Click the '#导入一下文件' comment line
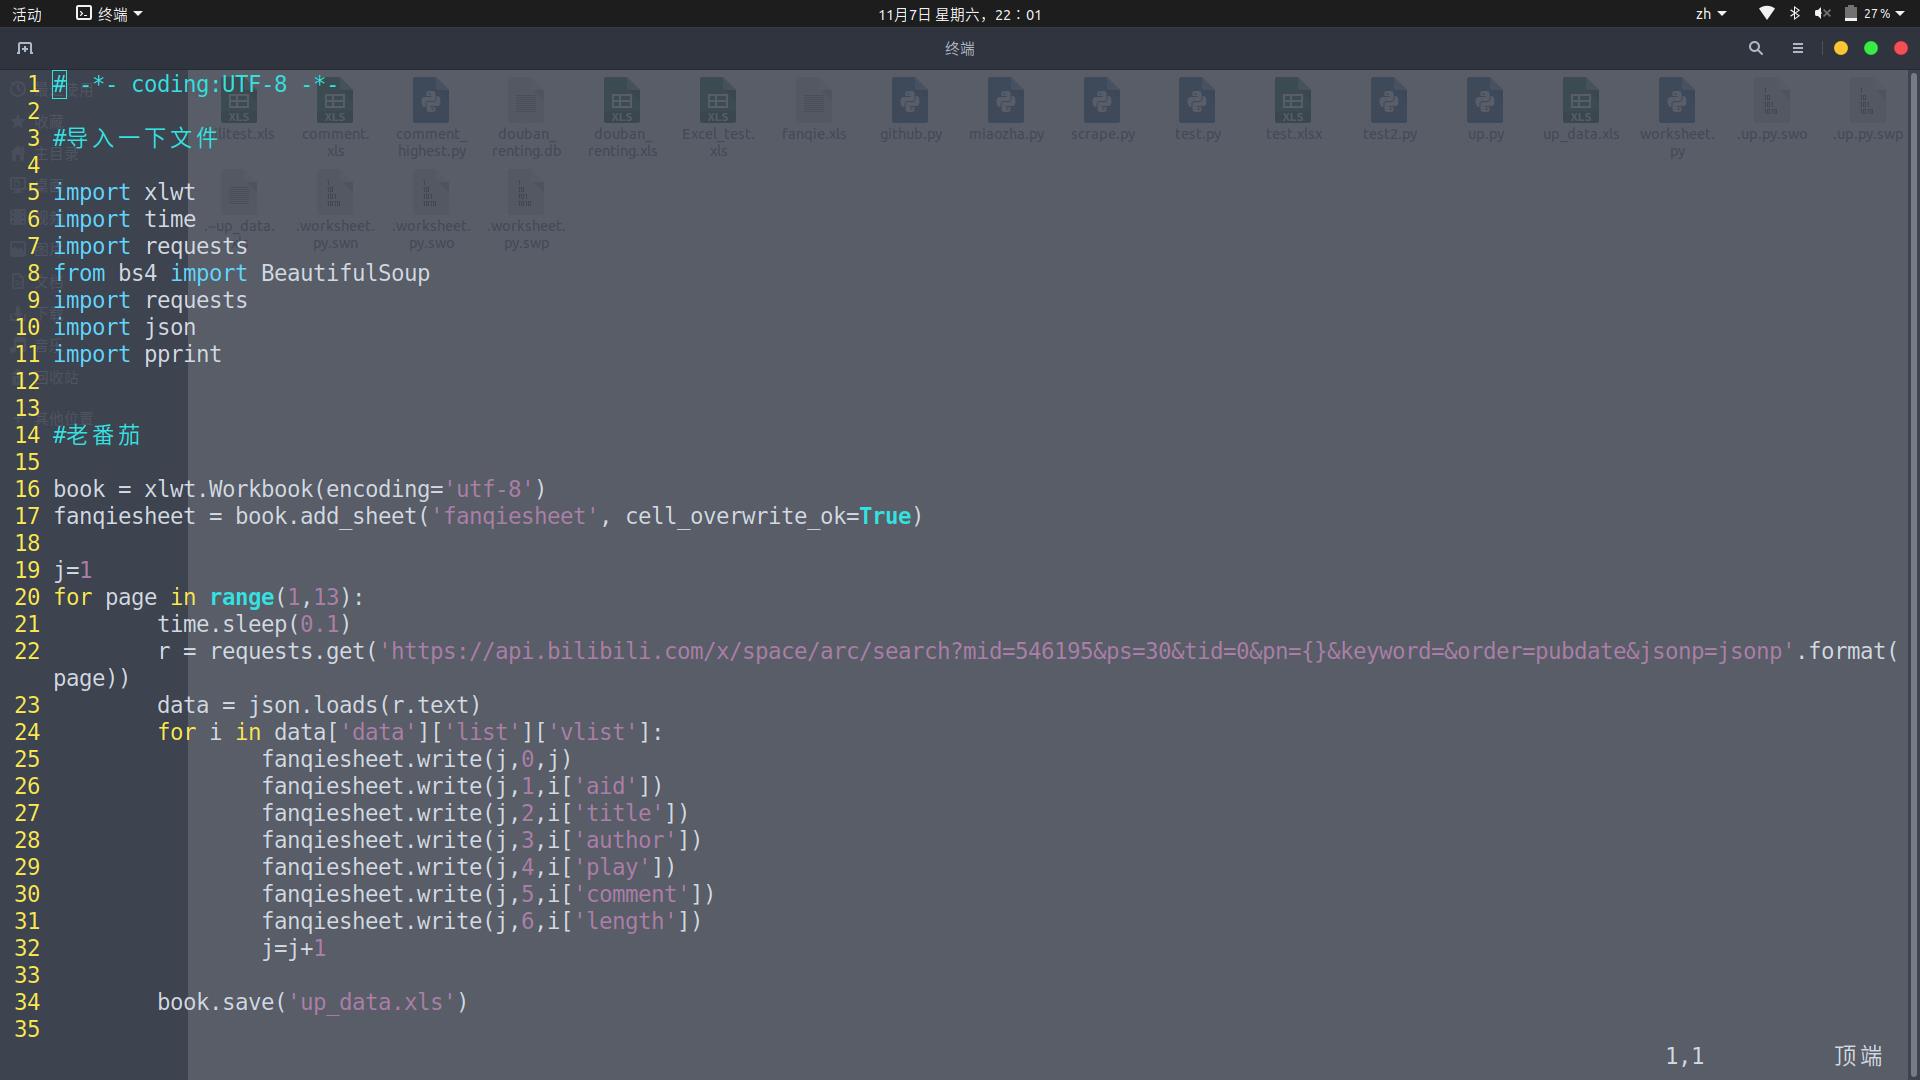Image resolution: width=1920 pixels, height=1080 pixels. pyautogui.click(x=135, y=138)
